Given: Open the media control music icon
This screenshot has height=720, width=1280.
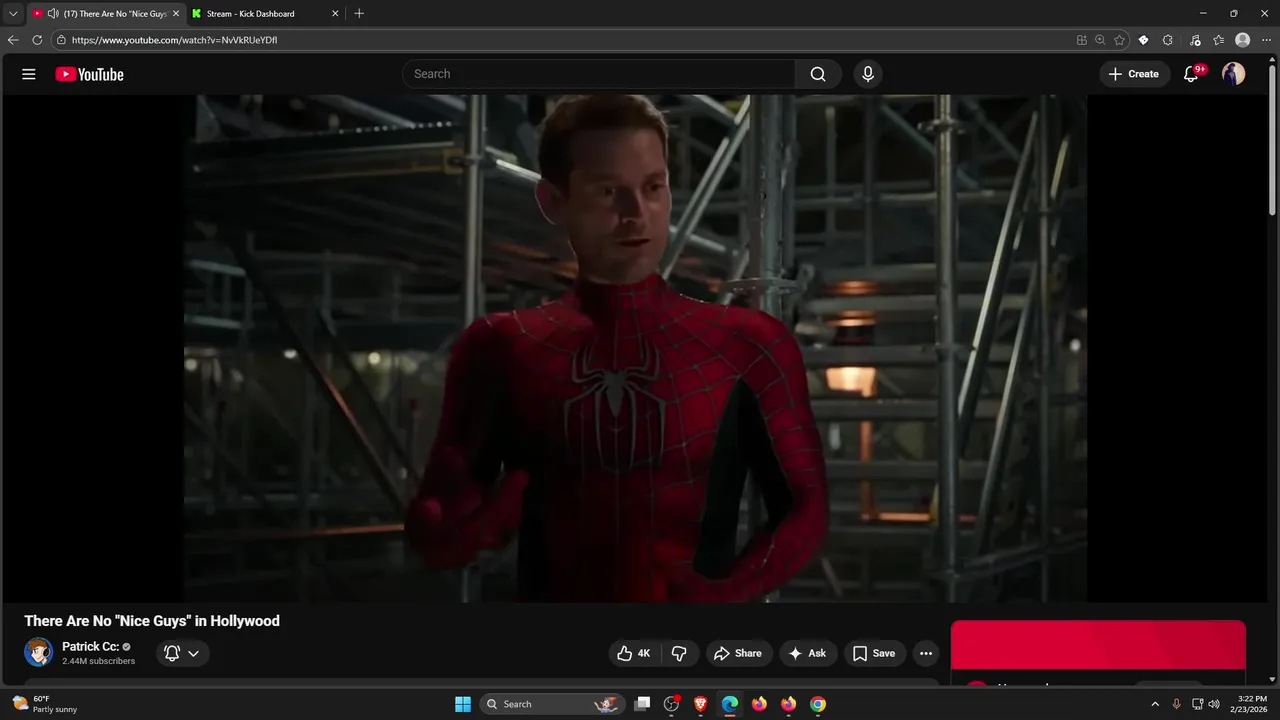Looking at the screenshot, I should pyautogui.click(x=1195, y=40).
